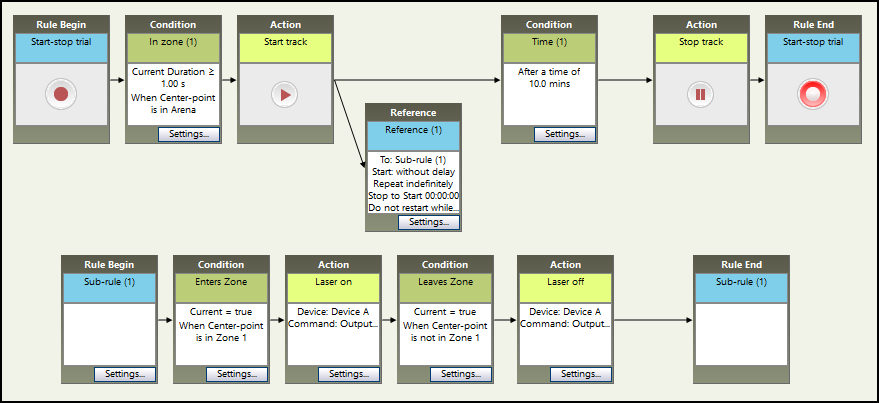Viewport: 879px width, 403px height.
Task: Click the Rule Begin header above Start-stop trial
Action: (x=61, y=25)
